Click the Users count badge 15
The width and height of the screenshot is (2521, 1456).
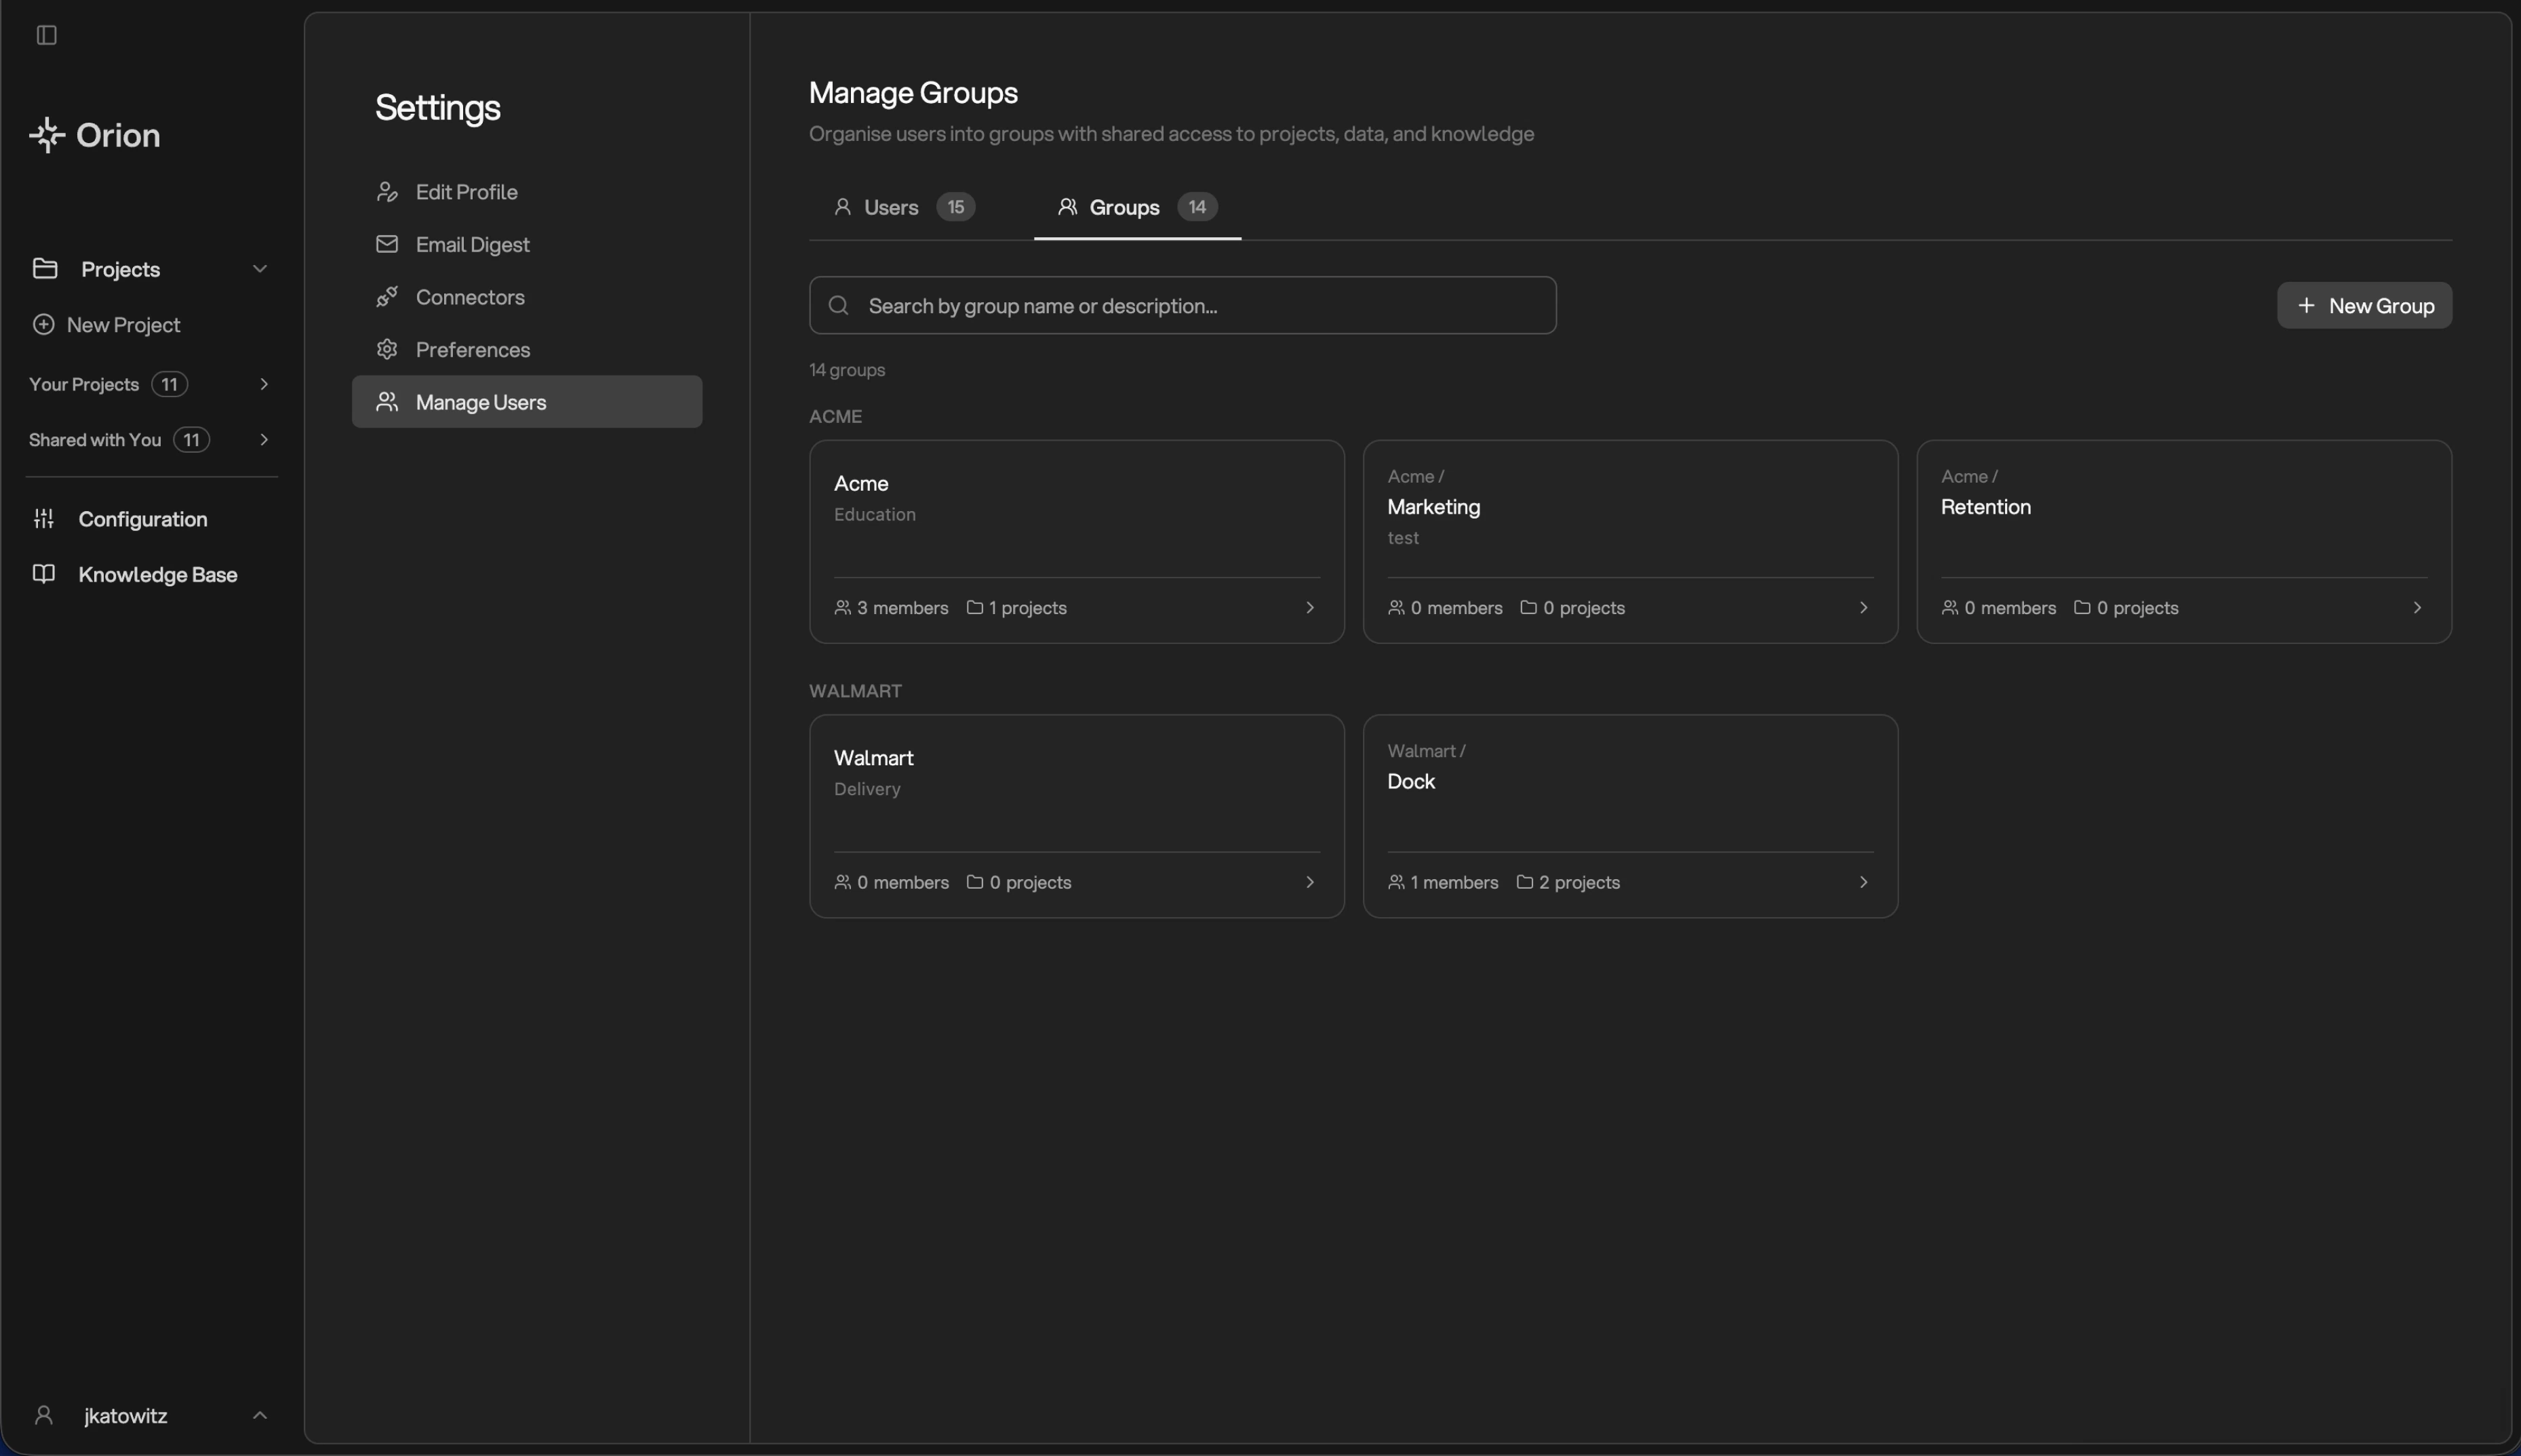(955, 206)
